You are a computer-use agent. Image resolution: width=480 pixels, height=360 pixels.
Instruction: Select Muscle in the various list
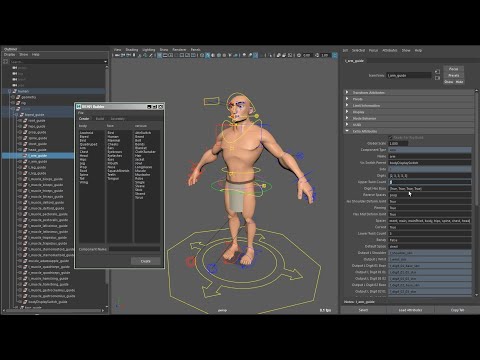[140, 171]
